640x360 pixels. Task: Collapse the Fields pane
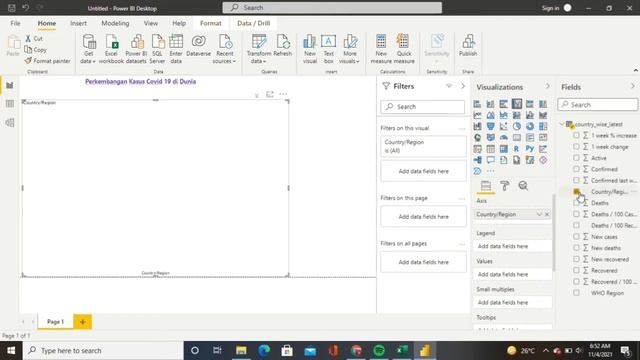(x=633, y=87)
